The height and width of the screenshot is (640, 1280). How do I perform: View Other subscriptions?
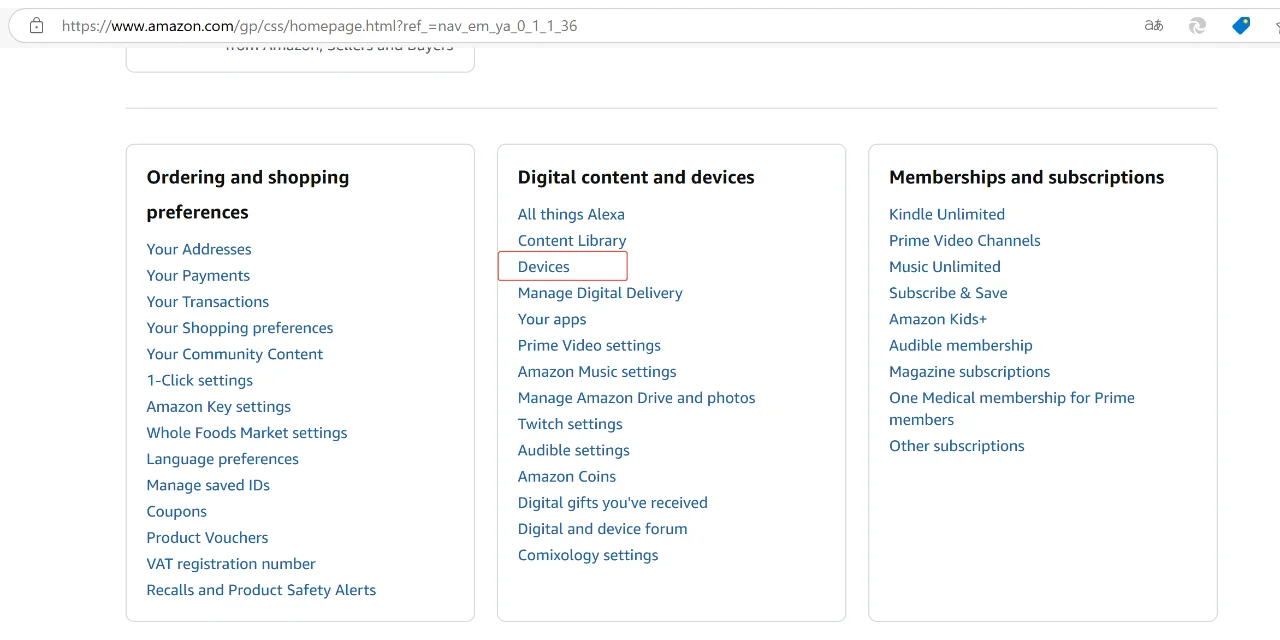[x=957, y=446]
